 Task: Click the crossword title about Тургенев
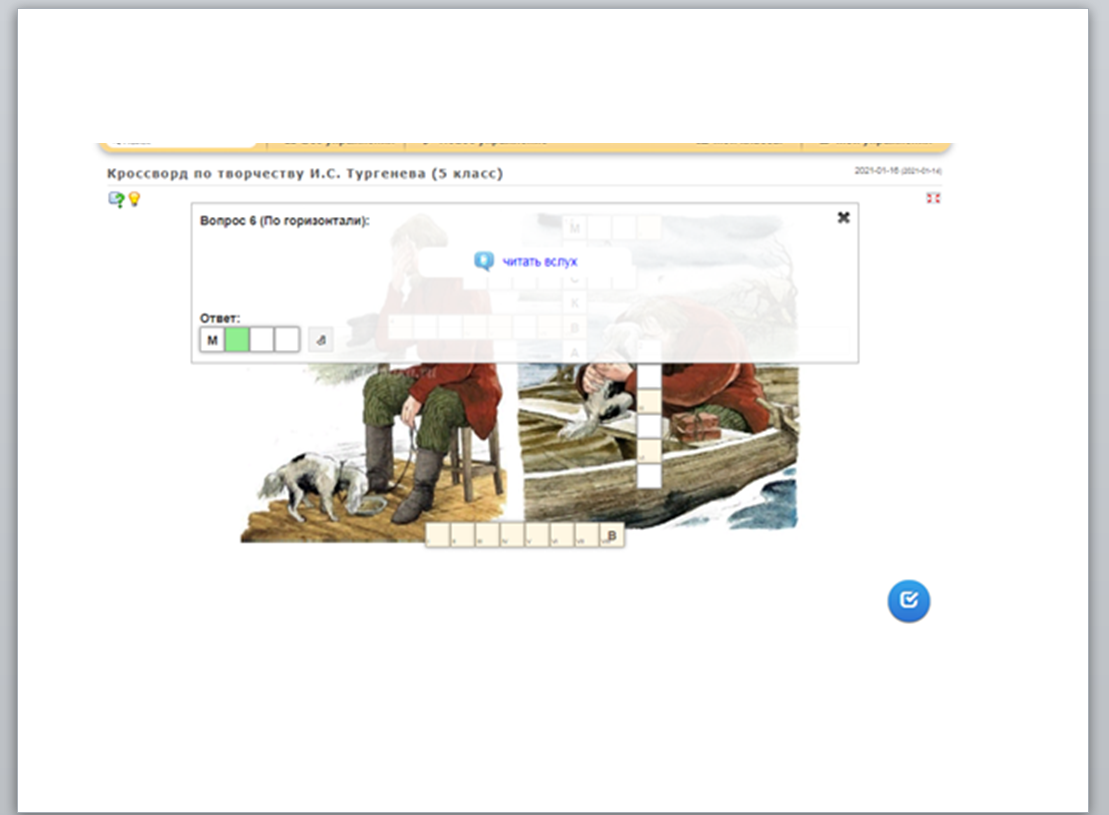pyautogui.click(x=305, y=173)
